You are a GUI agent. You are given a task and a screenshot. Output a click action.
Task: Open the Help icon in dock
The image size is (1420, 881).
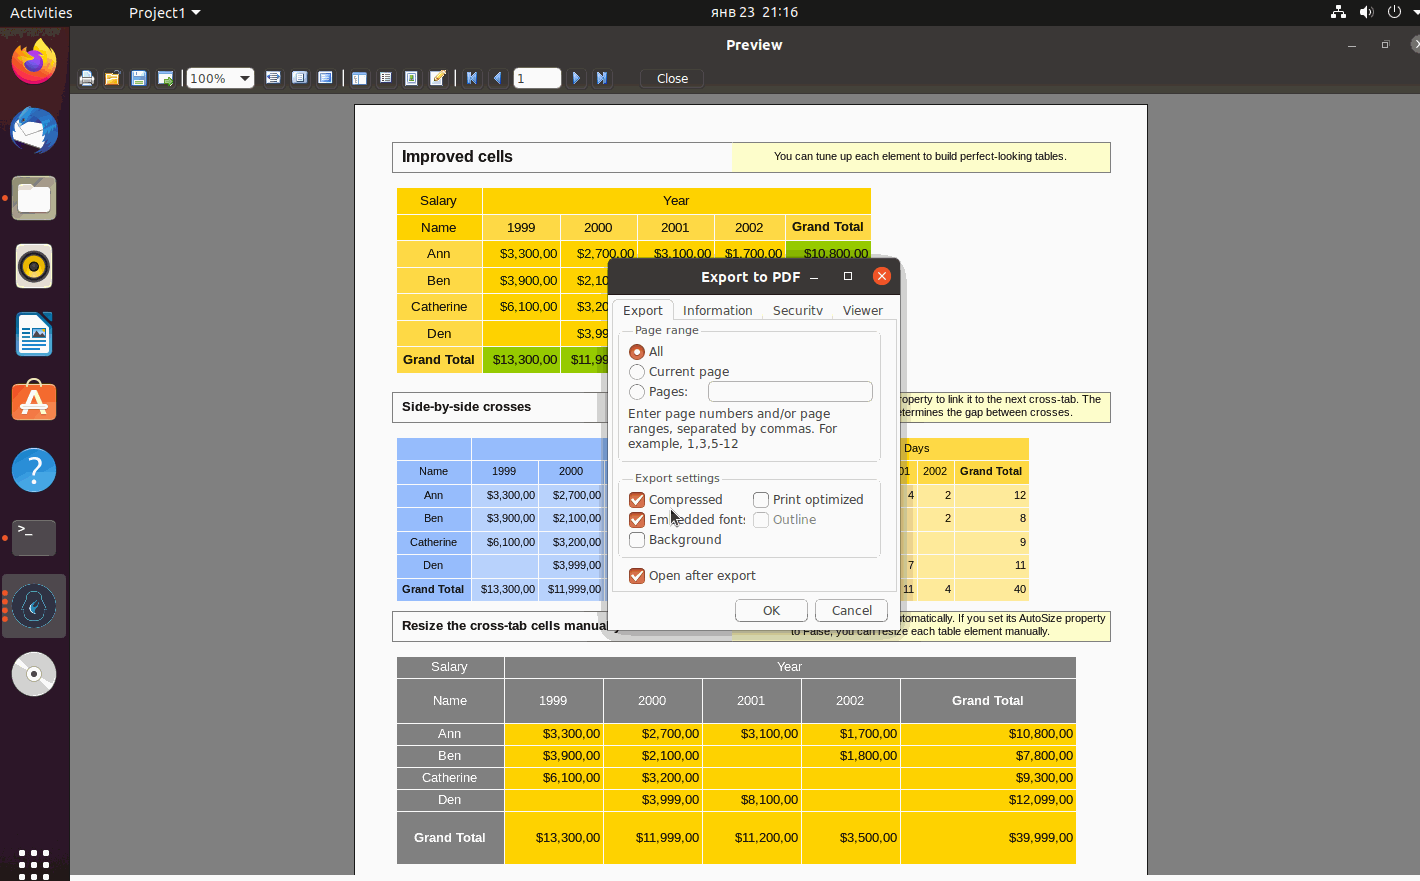[34, 470]
